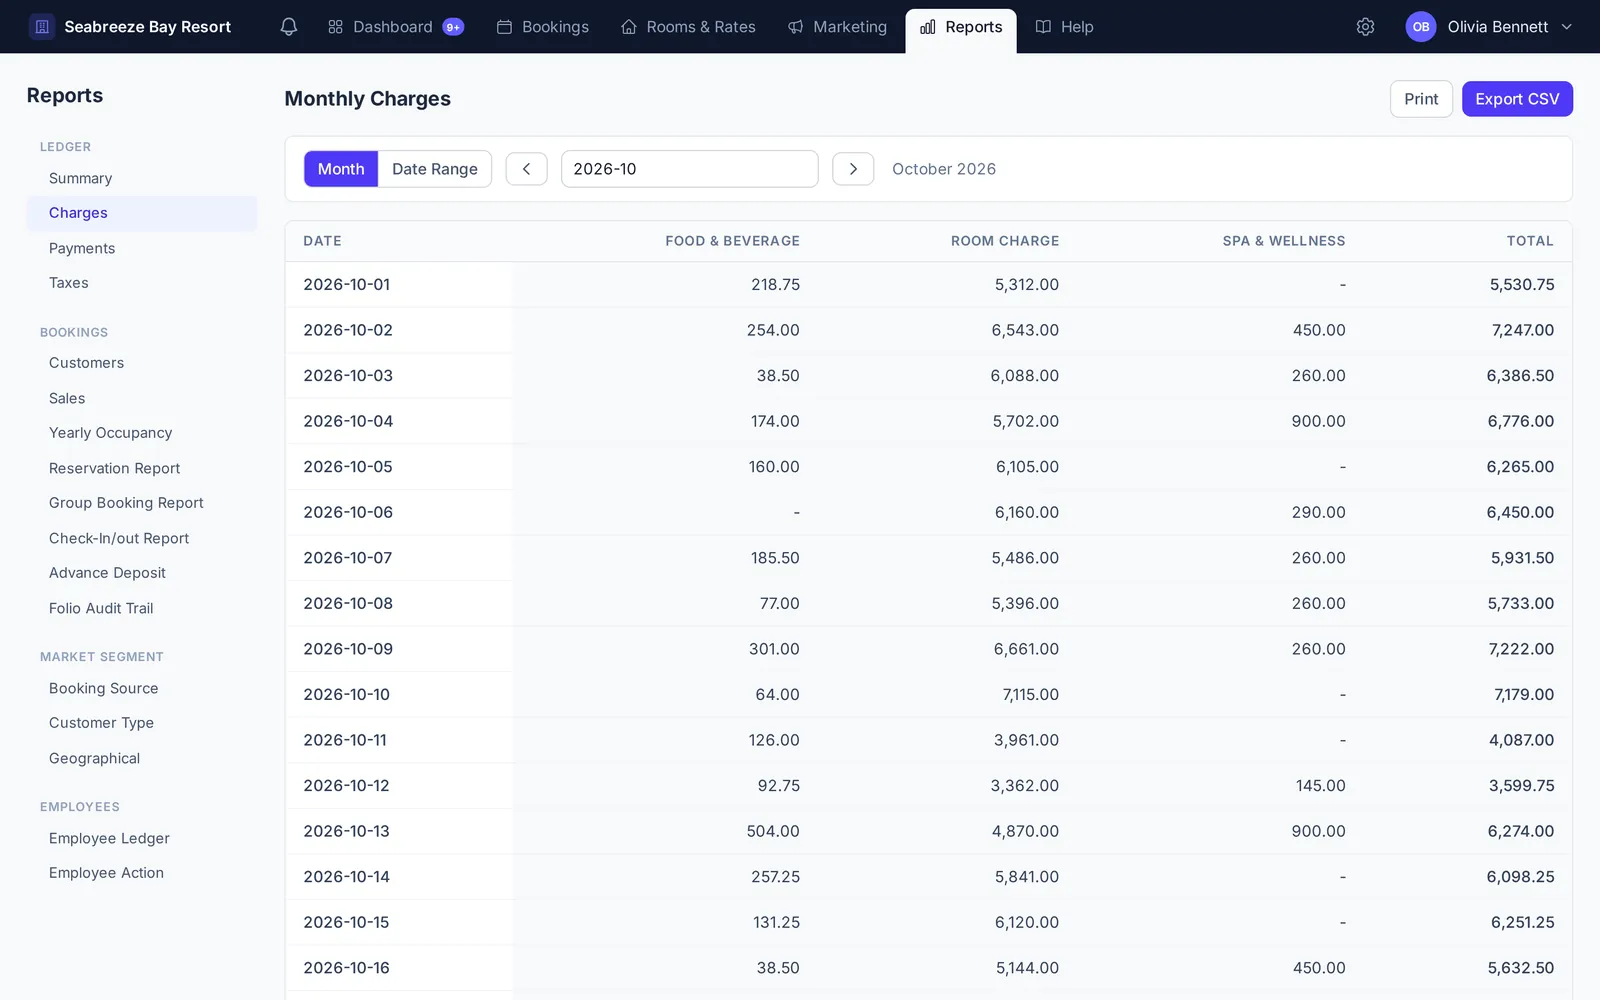This screenshot has width=1600, height=1000.
Task: Open the Customers report
Action: tap(141, 363)
